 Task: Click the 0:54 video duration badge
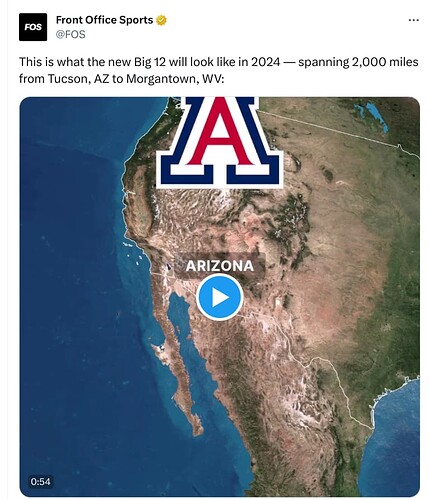tap(40, 481)
